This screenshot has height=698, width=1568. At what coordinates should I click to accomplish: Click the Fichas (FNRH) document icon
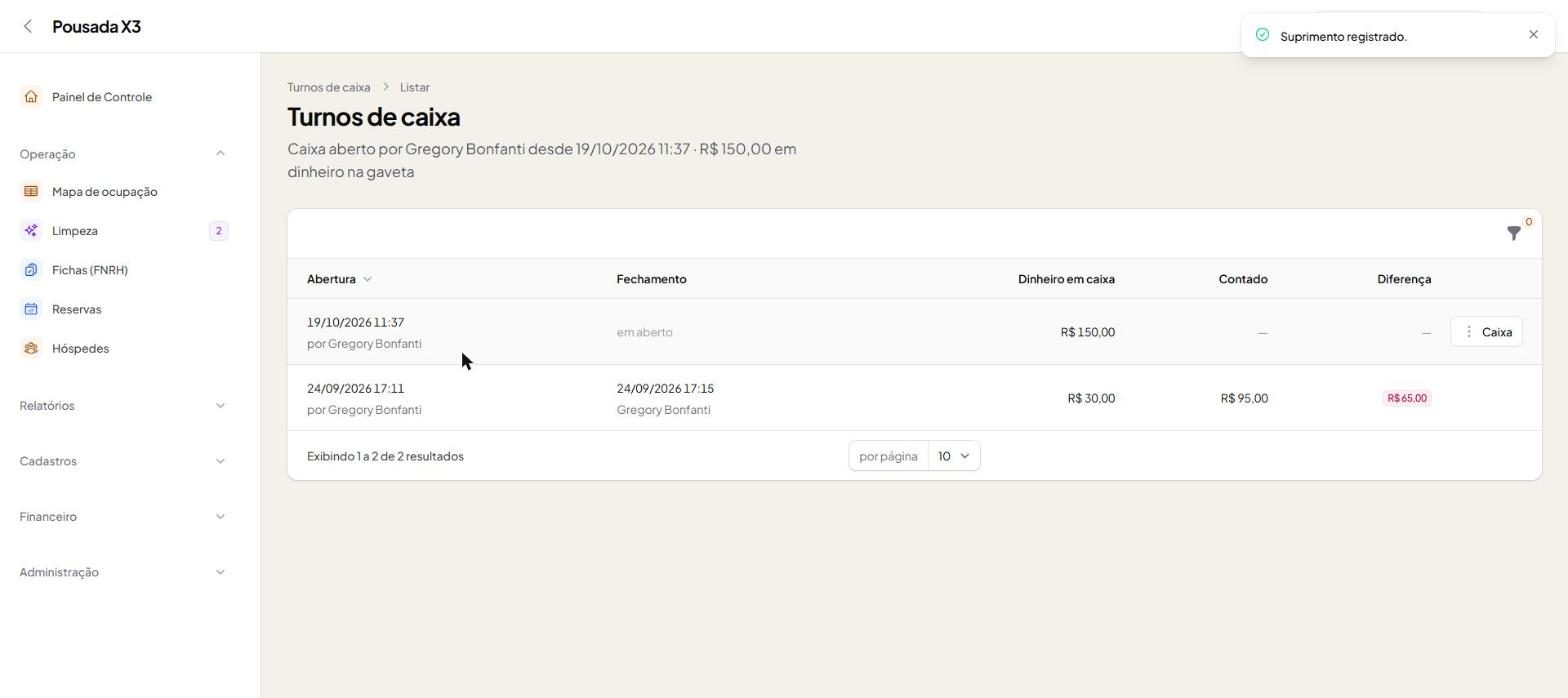(x=31, y=270)
